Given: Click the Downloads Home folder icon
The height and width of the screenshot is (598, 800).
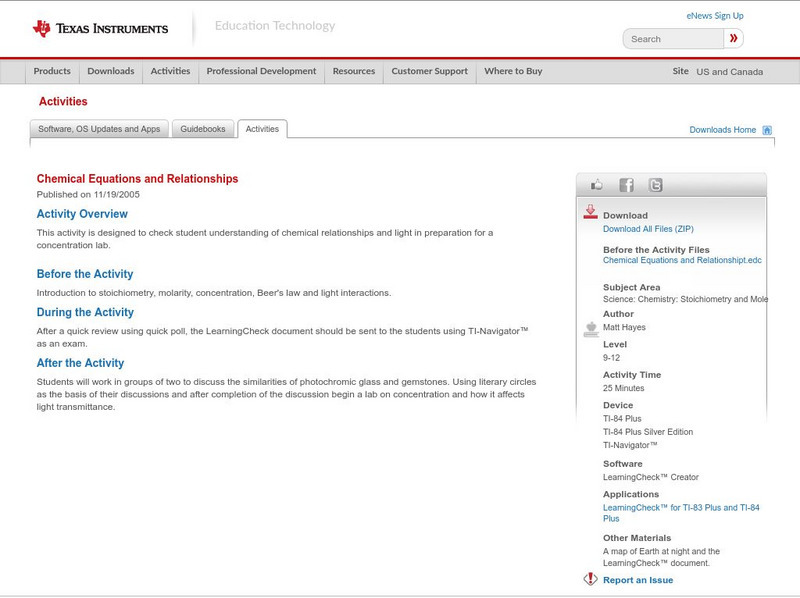Looking at the screenshot, I should (x=766, y=129).
